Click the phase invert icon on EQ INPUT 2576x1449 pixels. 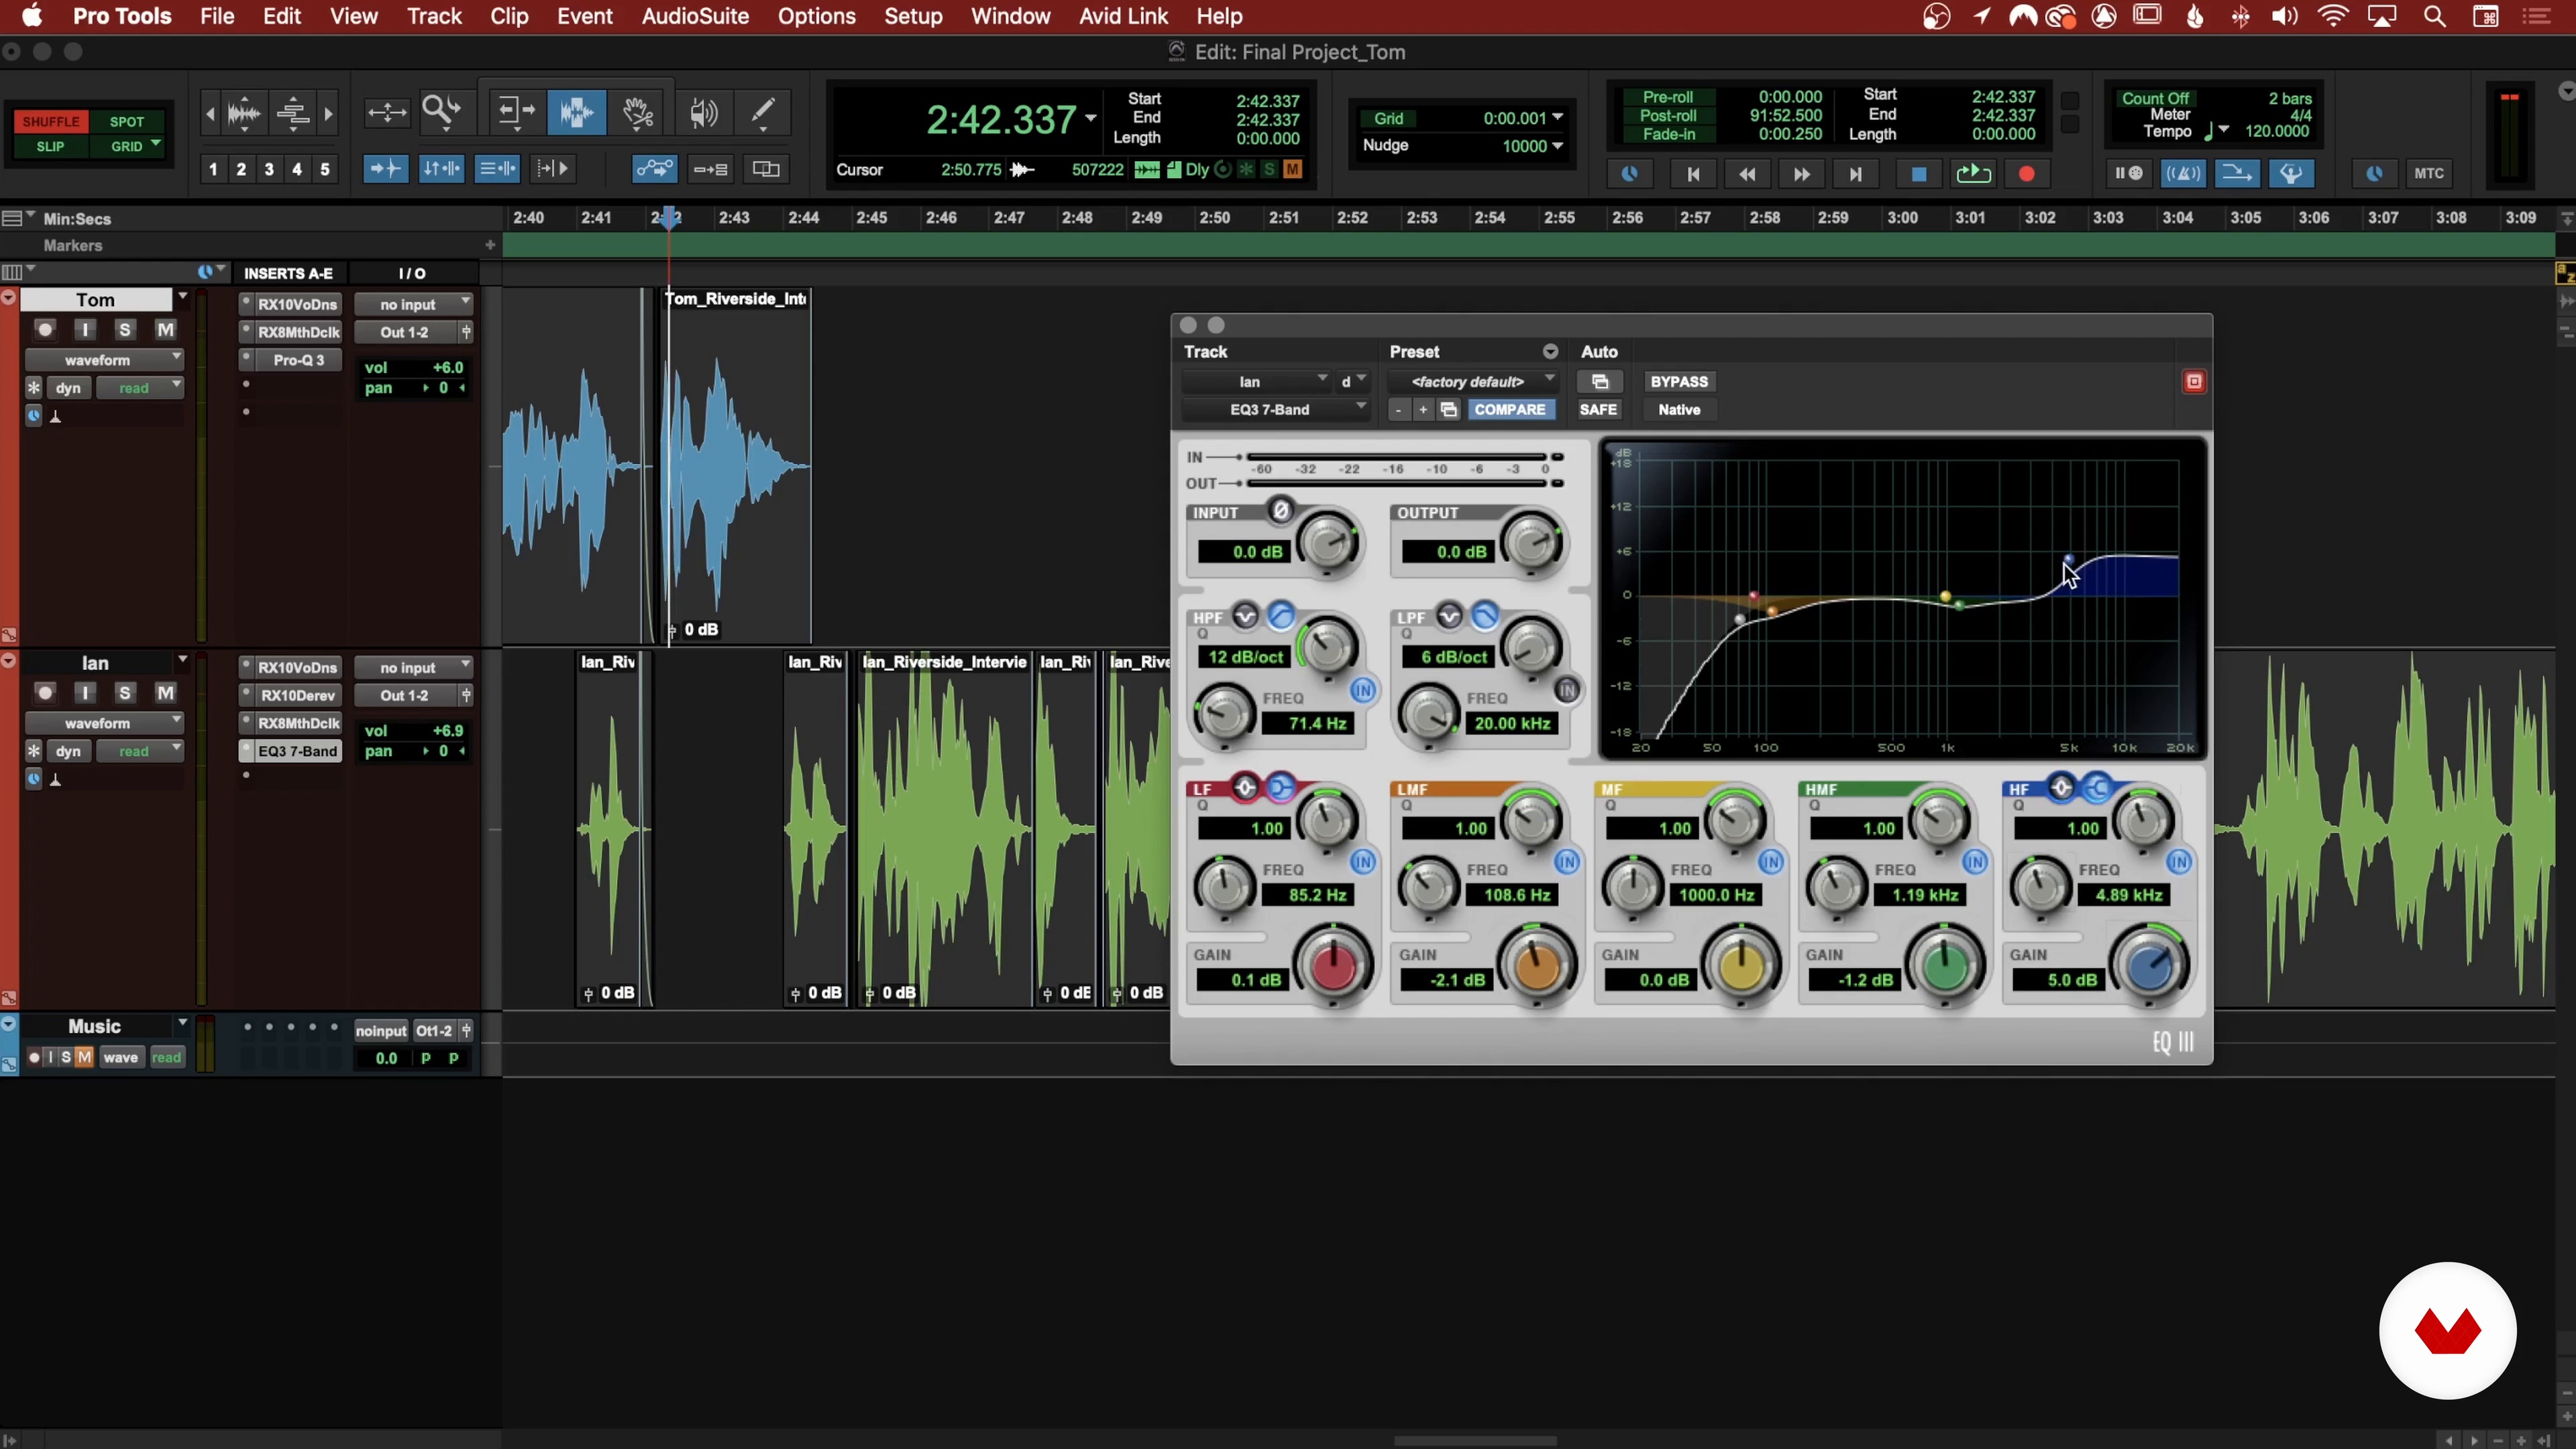pos(1280,511)
